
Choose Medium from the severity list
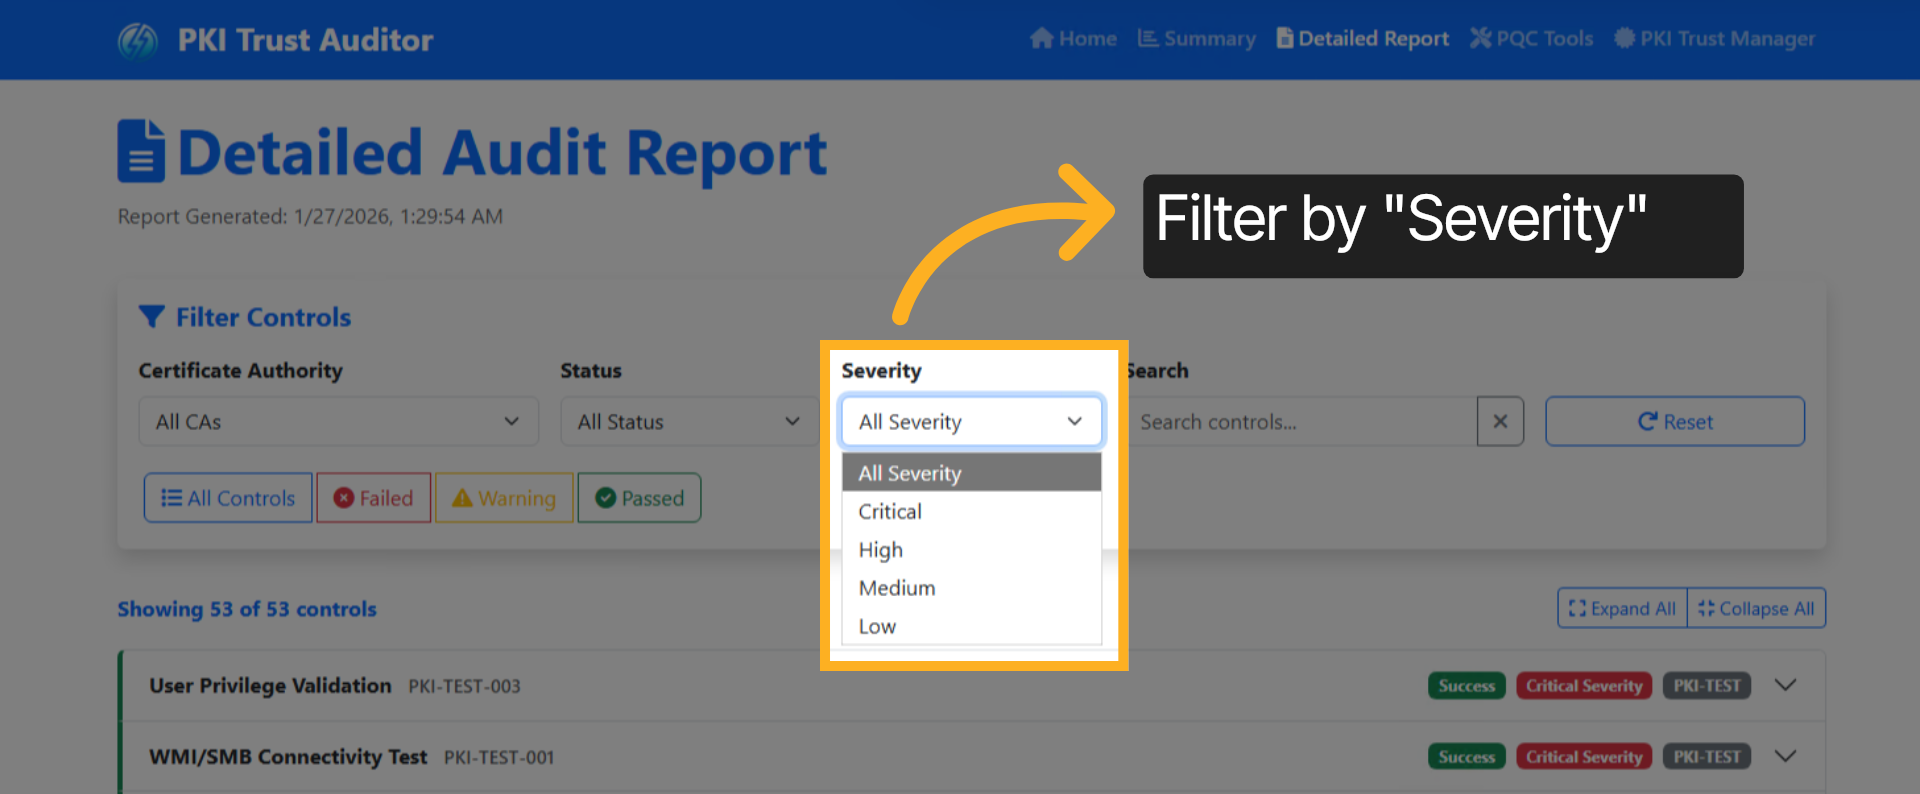(x=972, y=588)
